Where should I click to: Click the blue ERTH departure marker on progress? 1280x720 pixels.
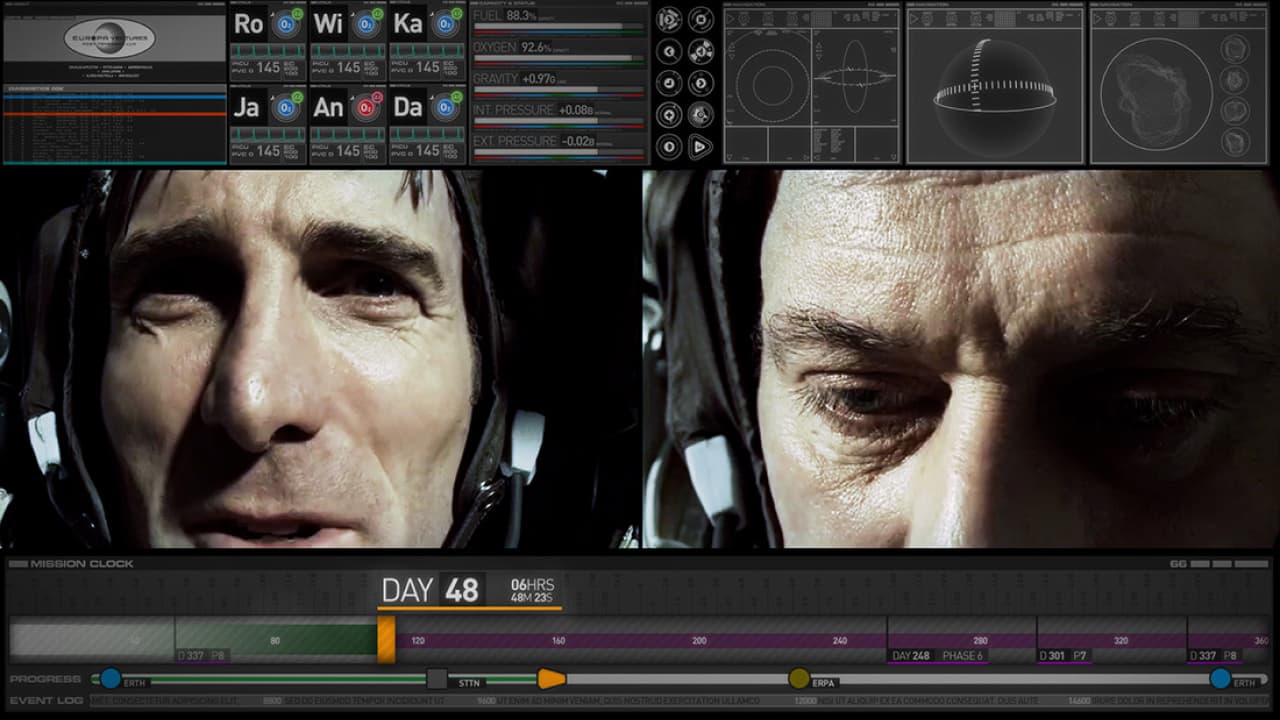[110, 678]
